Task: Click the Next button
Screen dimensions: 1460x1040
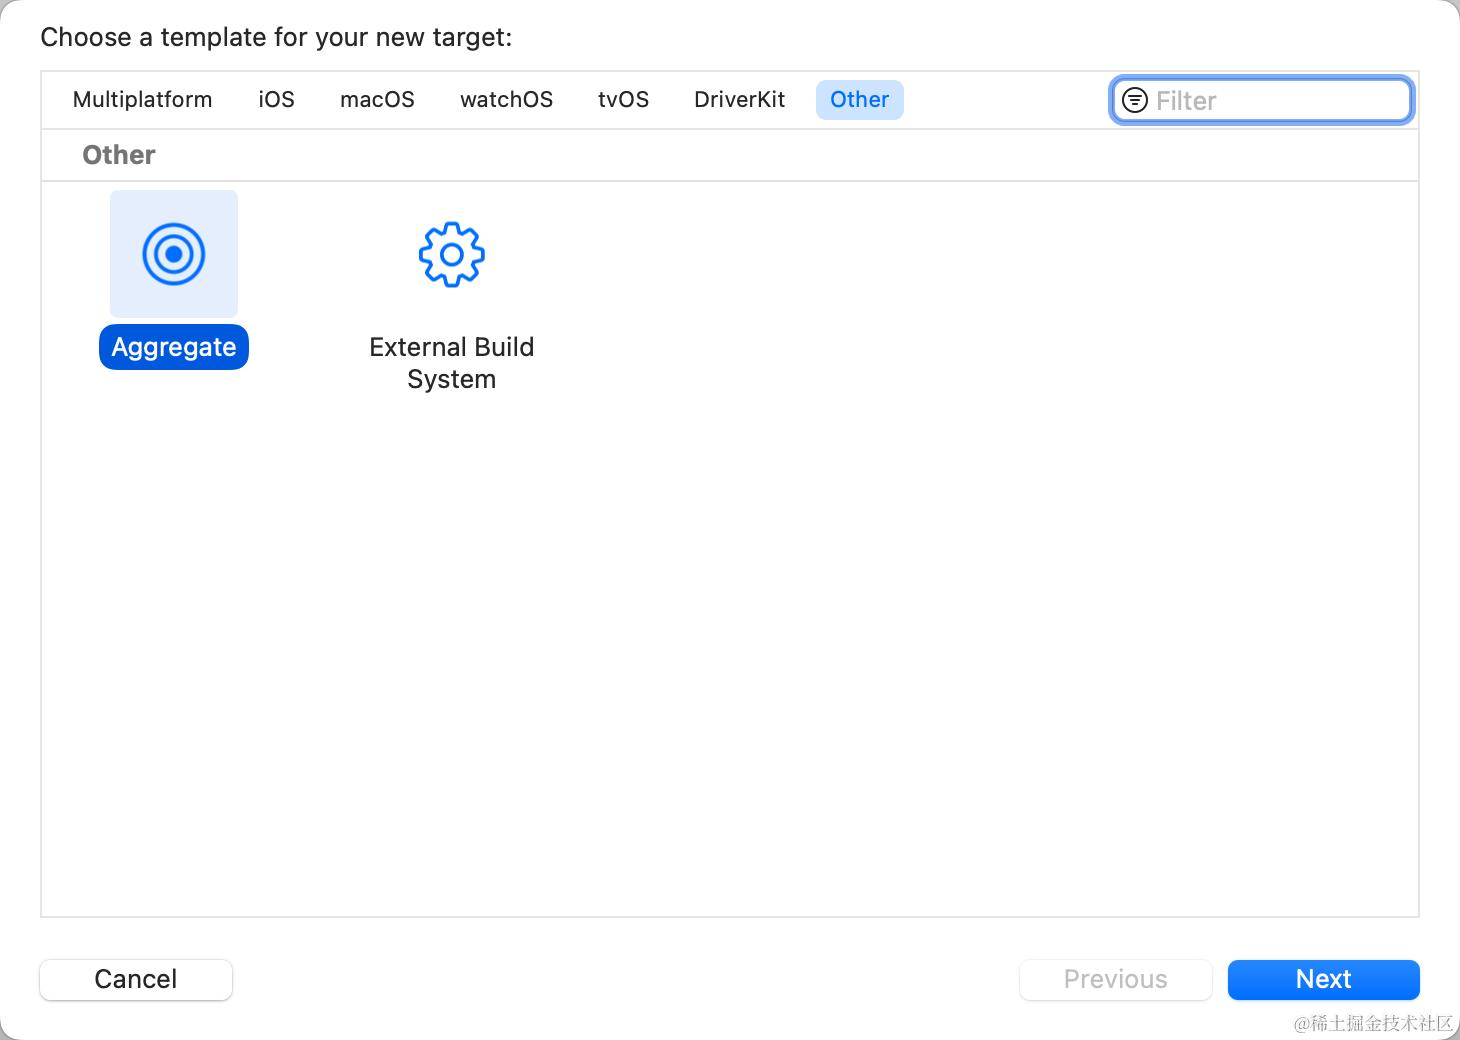Action: pos(1323,979)
